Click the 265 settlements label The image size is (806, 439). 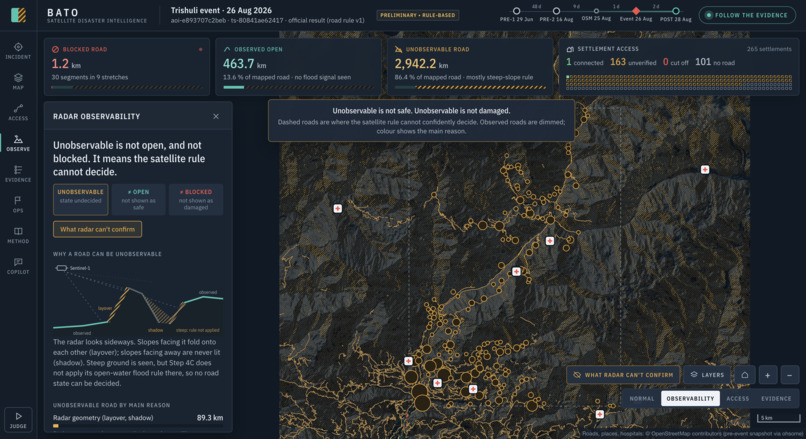769,49
